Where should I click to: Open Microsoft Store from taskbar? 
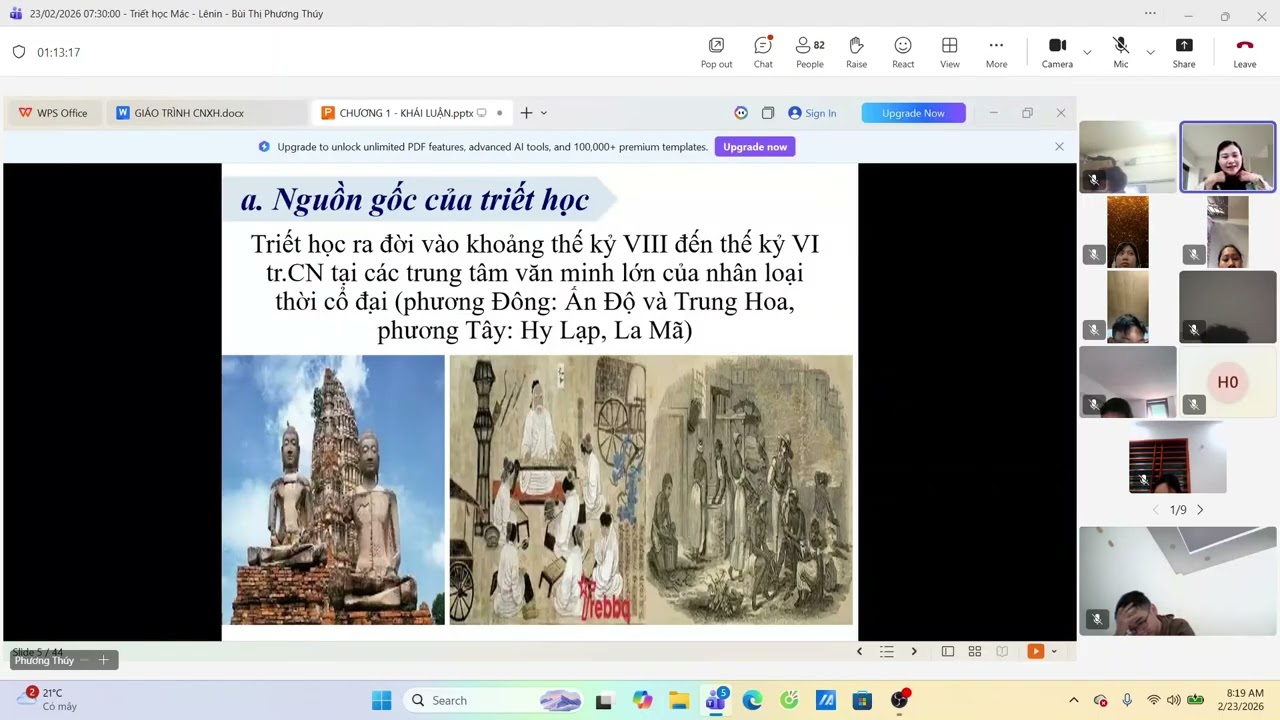(862, 700)
